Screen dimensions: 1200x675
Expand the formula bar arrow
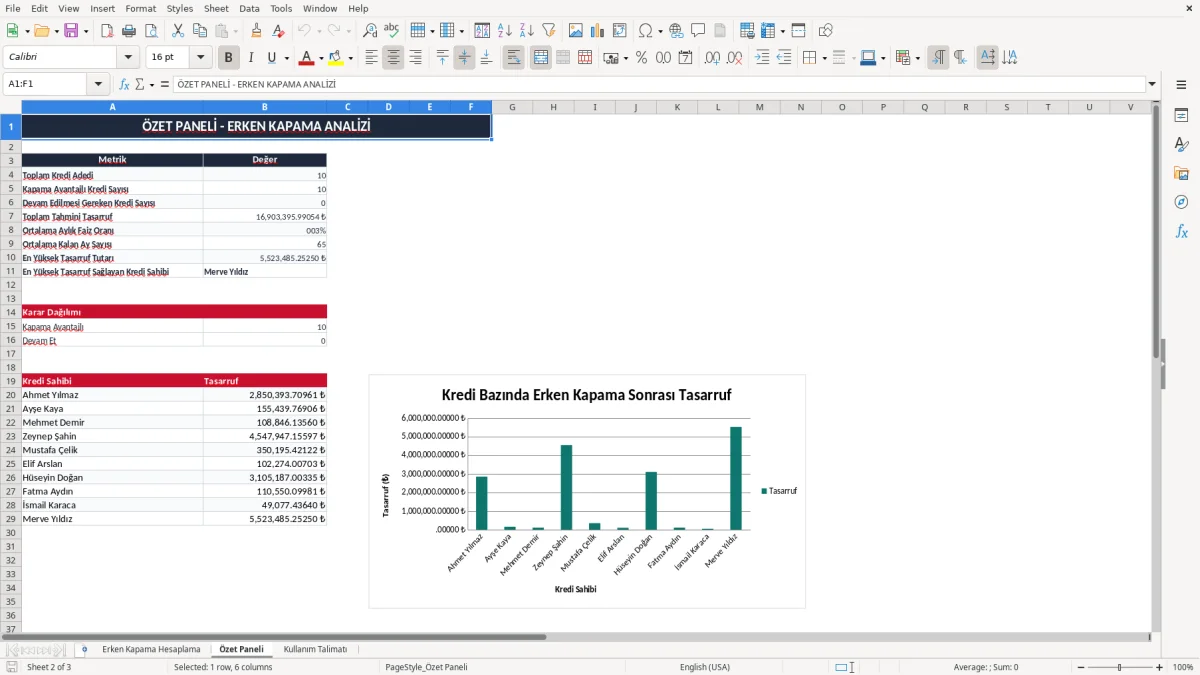click(1152, 85)
